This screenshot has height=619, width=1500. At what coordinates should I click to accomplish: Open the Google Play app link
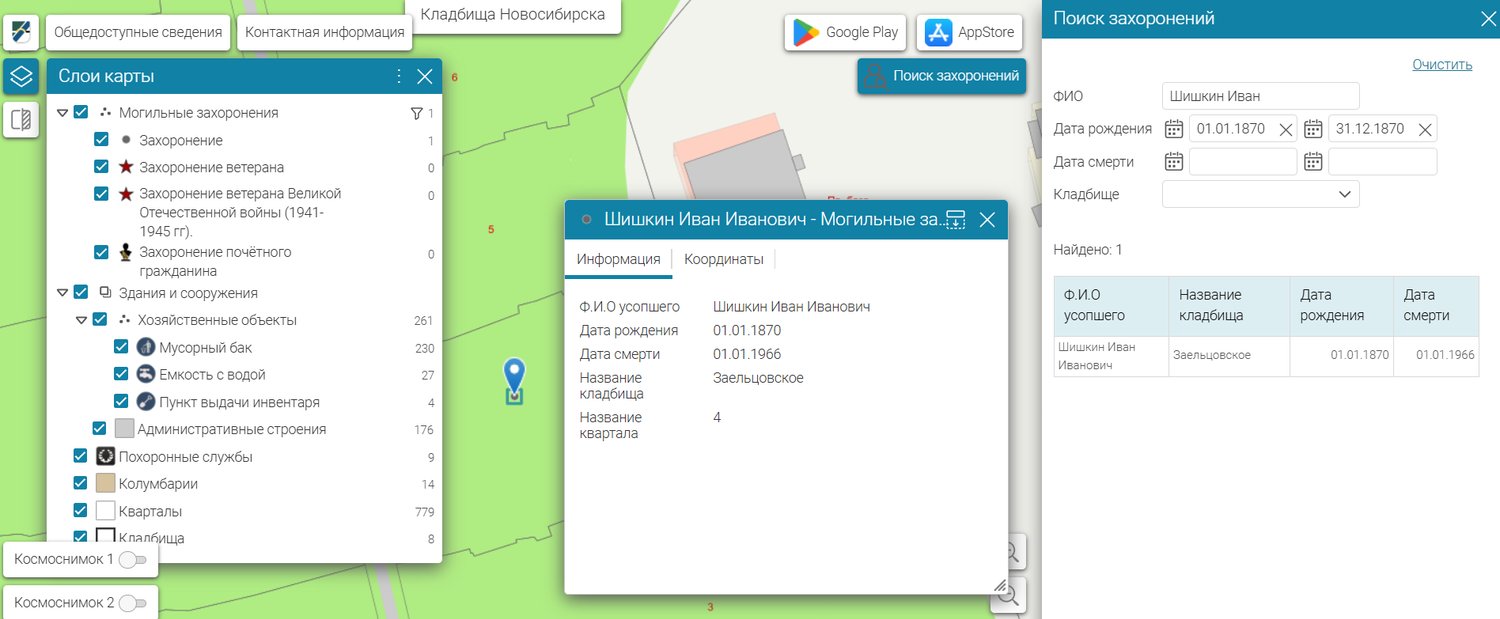(x=846, y=32)
